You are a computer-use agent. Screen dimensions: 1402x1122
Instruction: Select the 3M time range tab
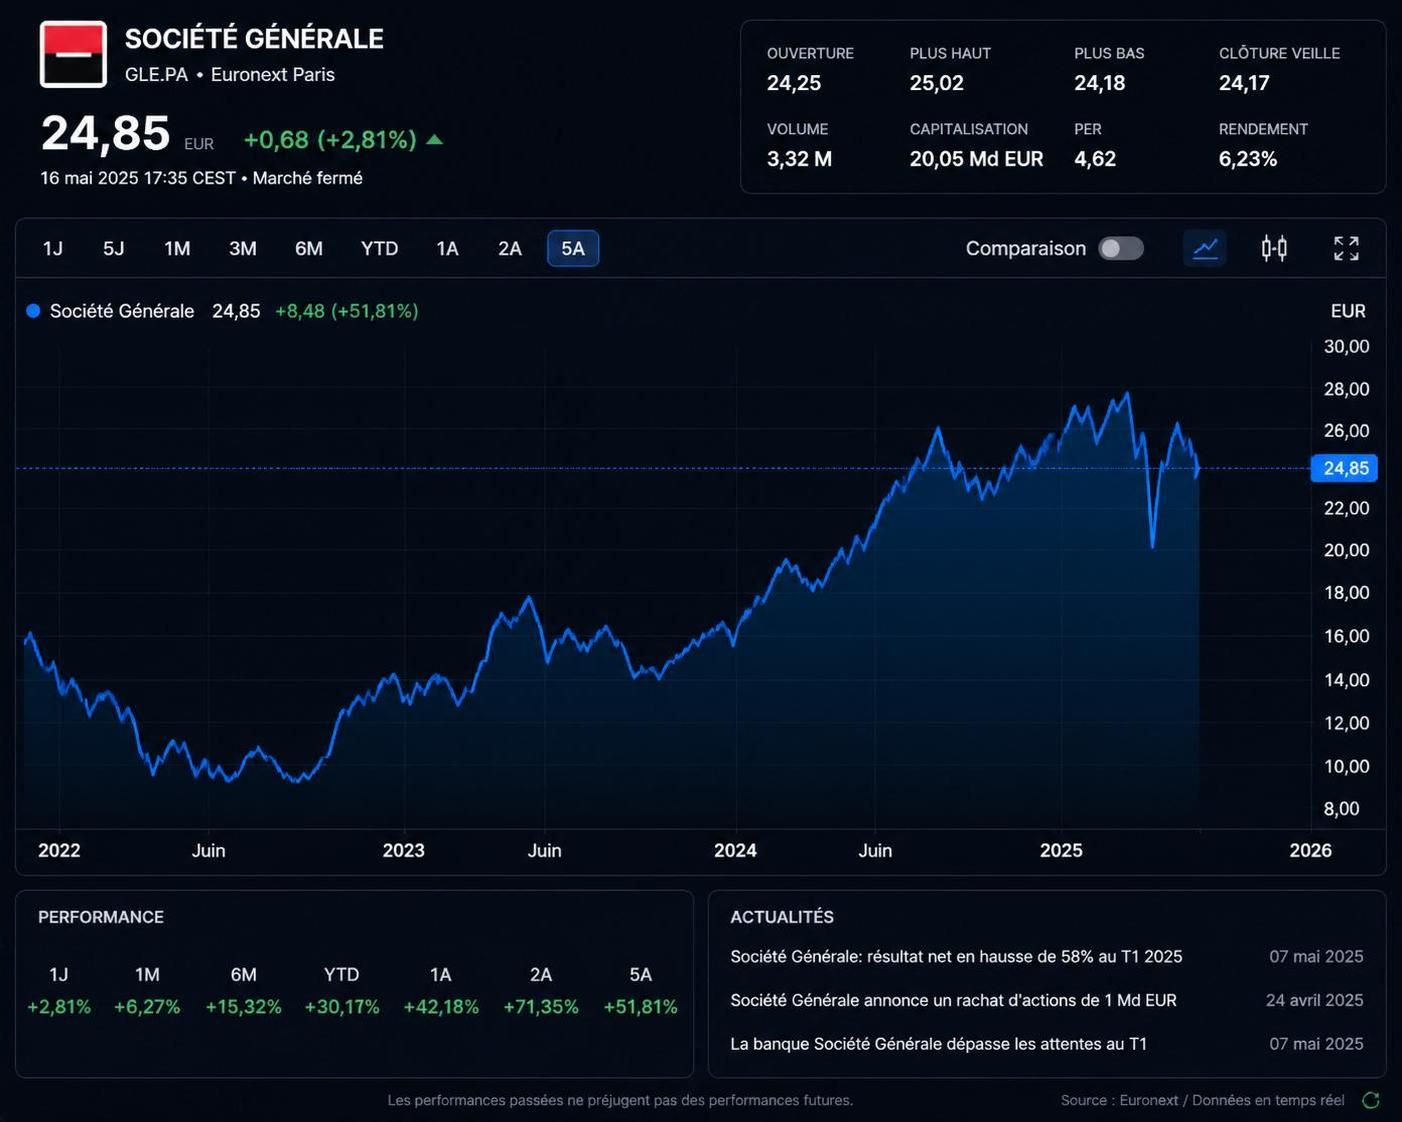pos(243,248)
